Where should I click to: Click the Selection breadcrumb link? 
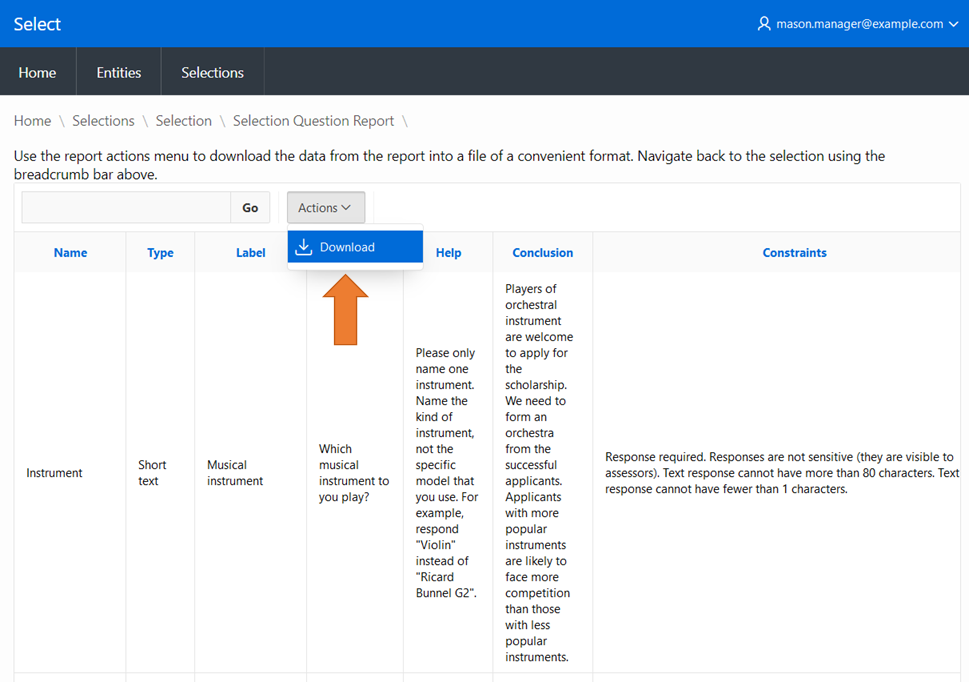click(x=183, y=121)
